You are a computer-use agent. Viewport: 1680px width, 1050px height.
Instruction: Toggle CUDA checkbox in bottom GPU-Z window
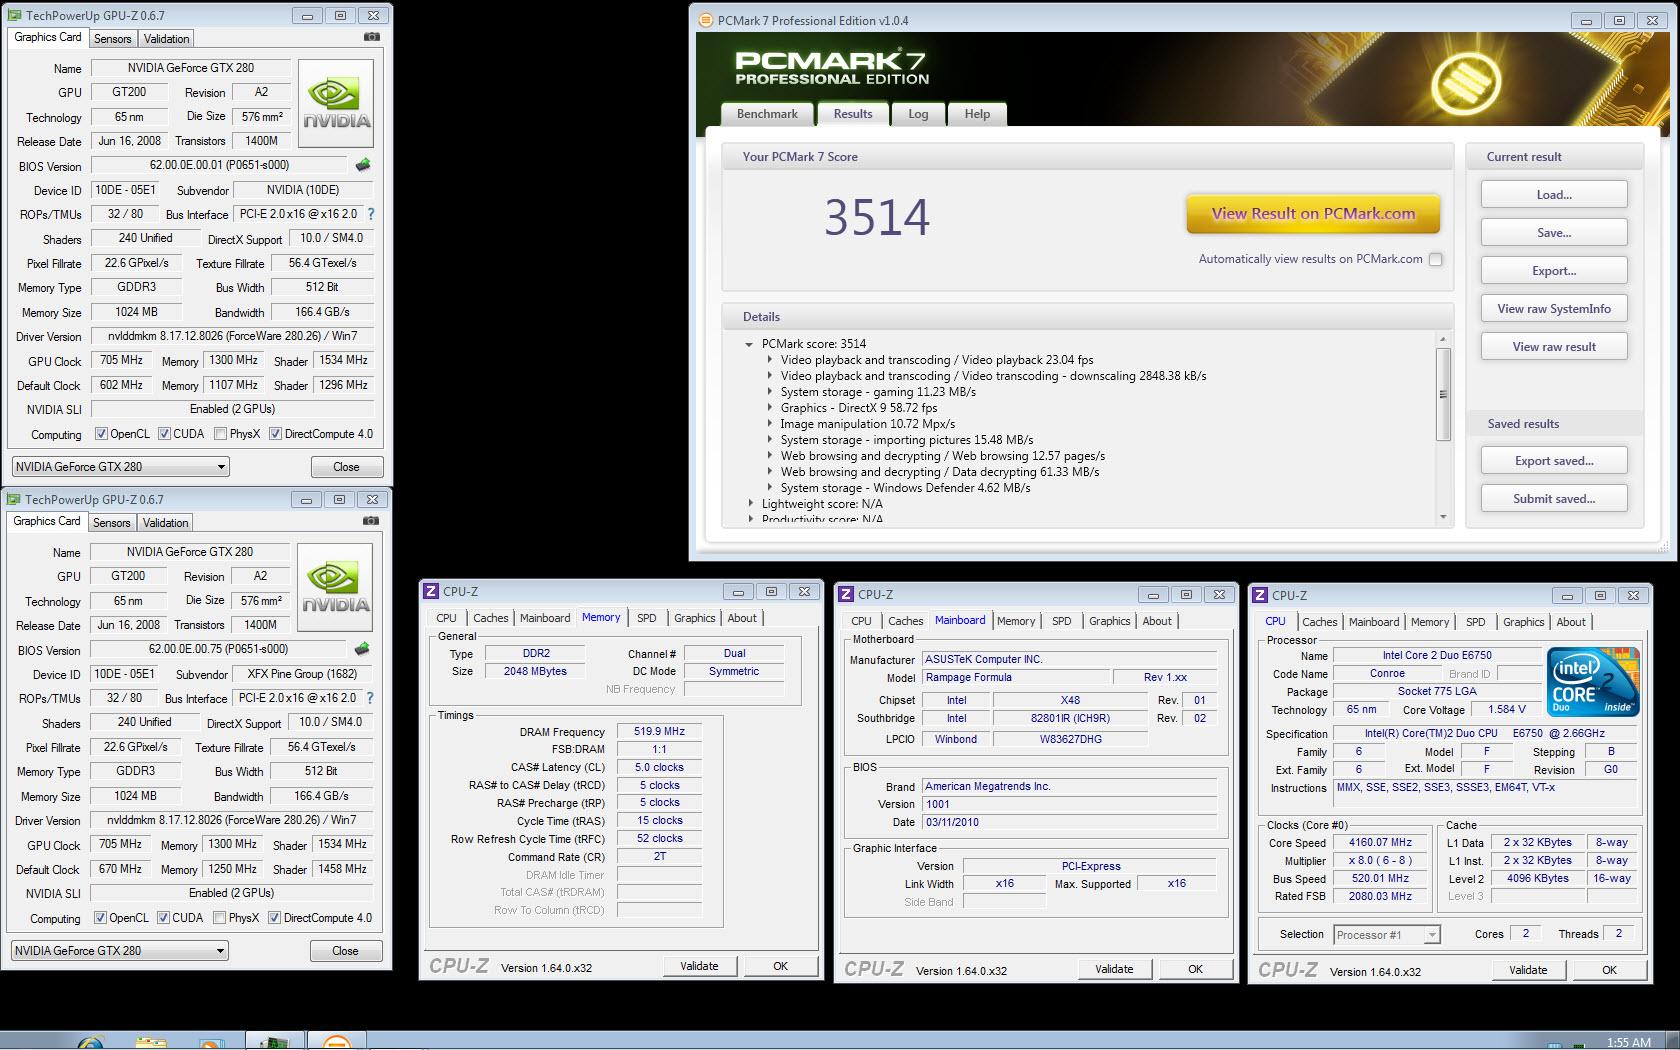click(x=163, y=918)
